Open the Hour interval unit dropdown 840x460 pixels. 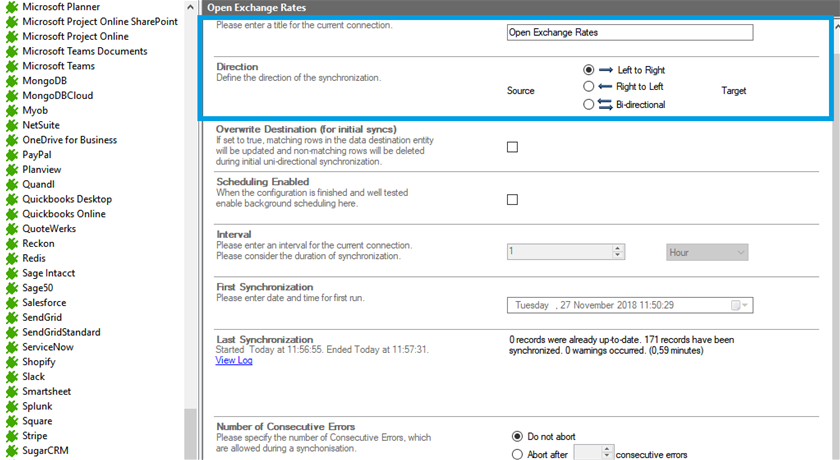(x=707, y=252)
